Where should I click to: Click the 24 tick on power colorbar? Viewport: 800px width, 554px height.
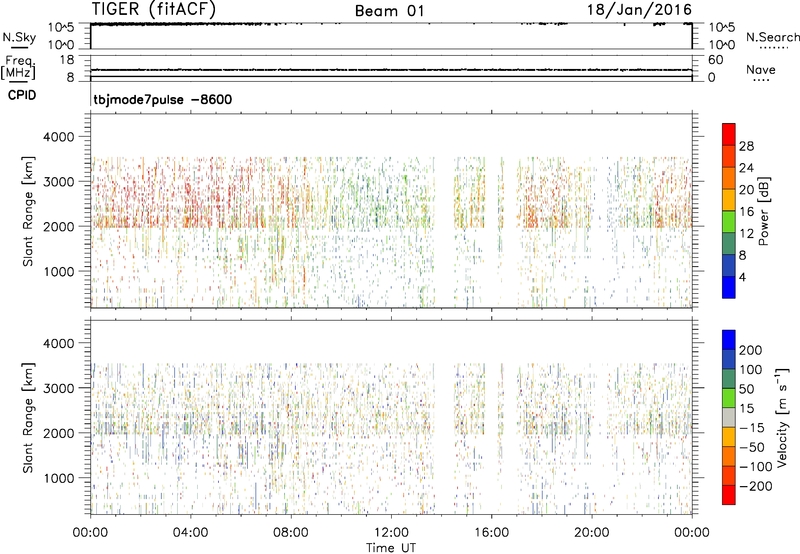(746, 168)
